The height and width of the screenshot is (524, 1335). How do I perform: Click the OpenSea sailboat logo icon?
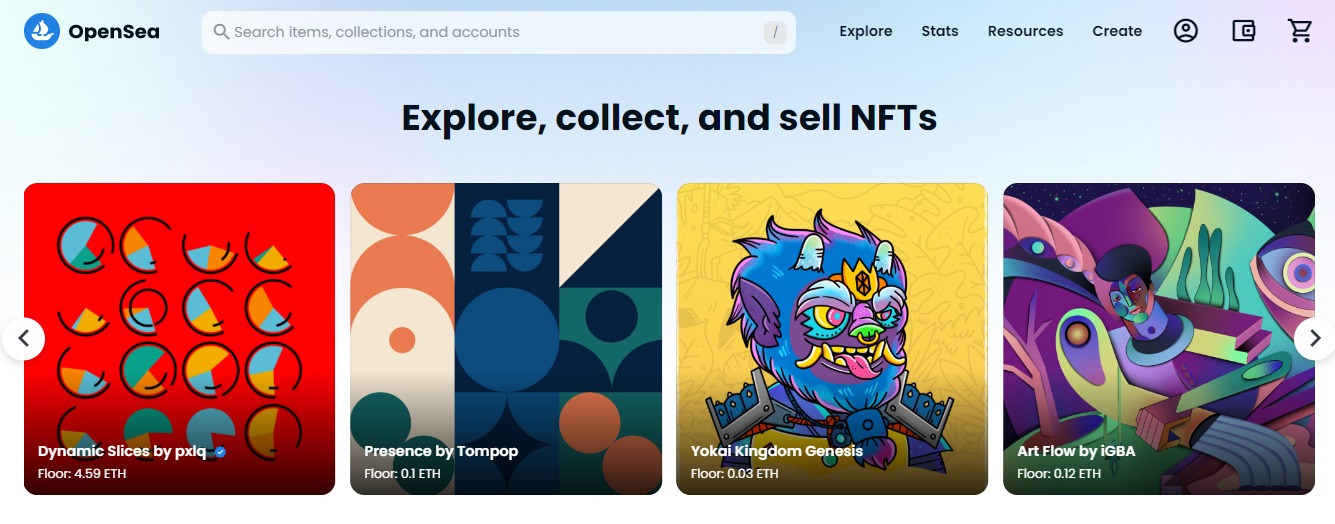point(42,32)
